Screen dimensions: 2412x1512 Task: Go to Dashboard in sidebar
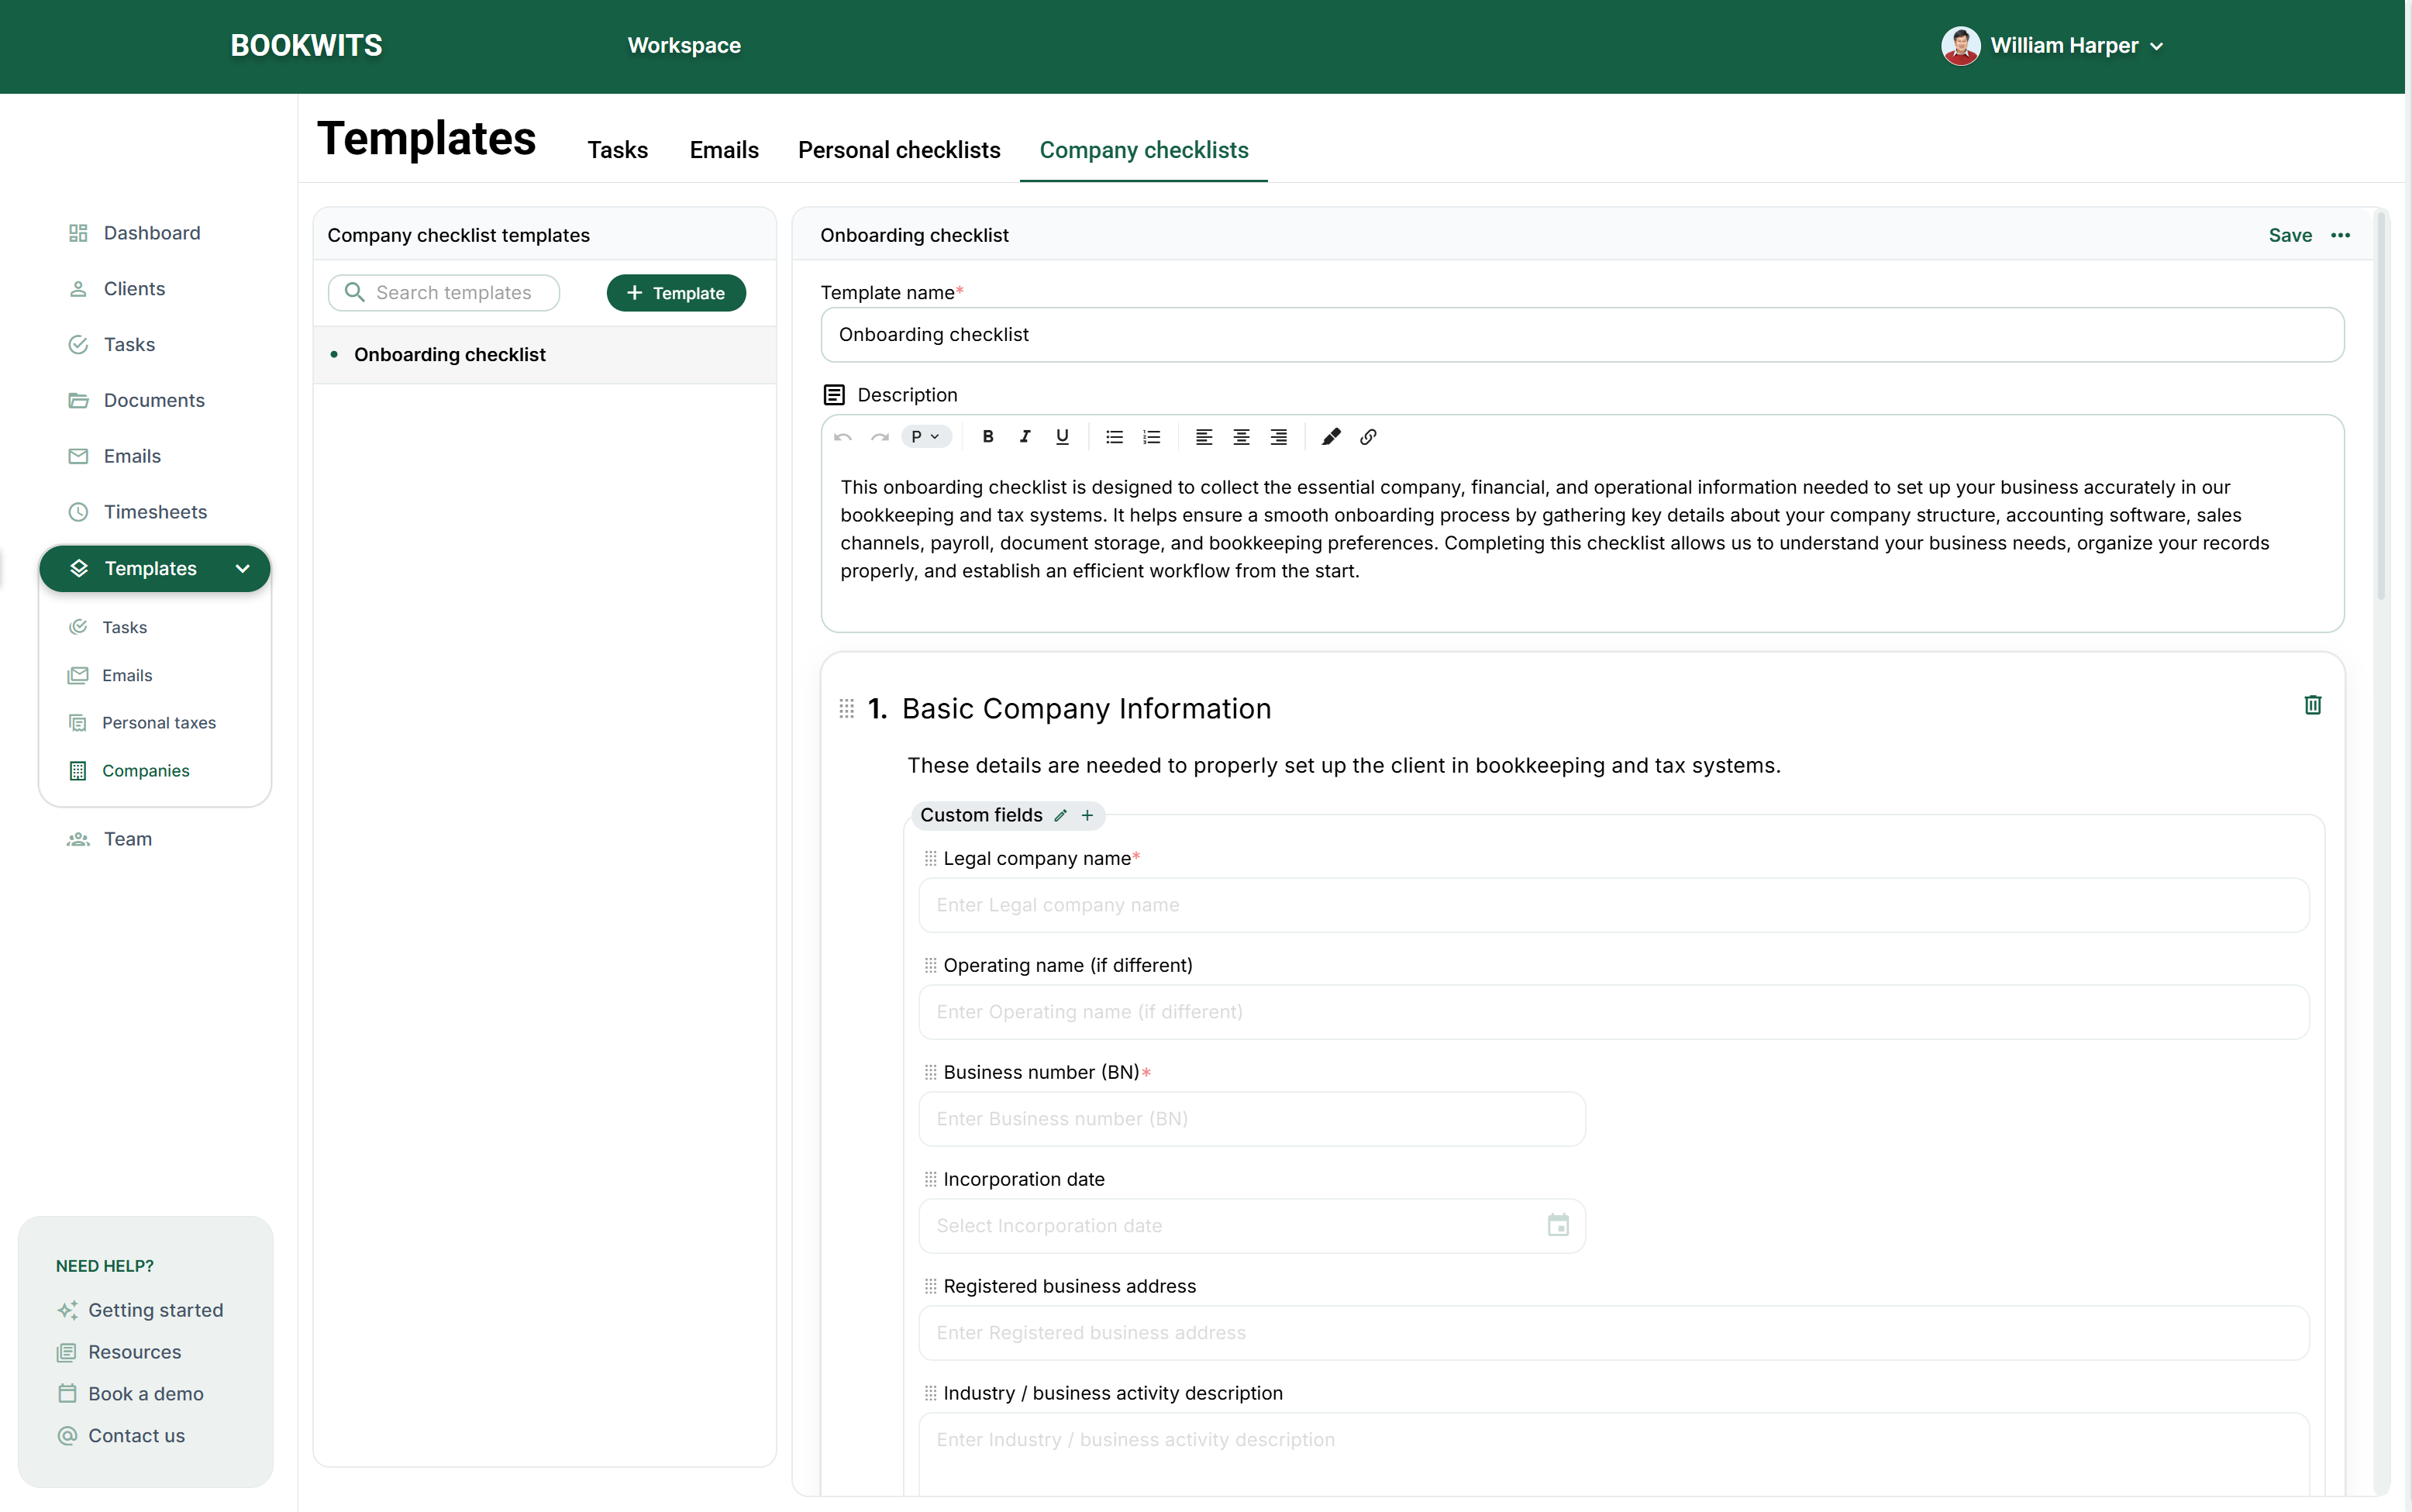point(134,233)
